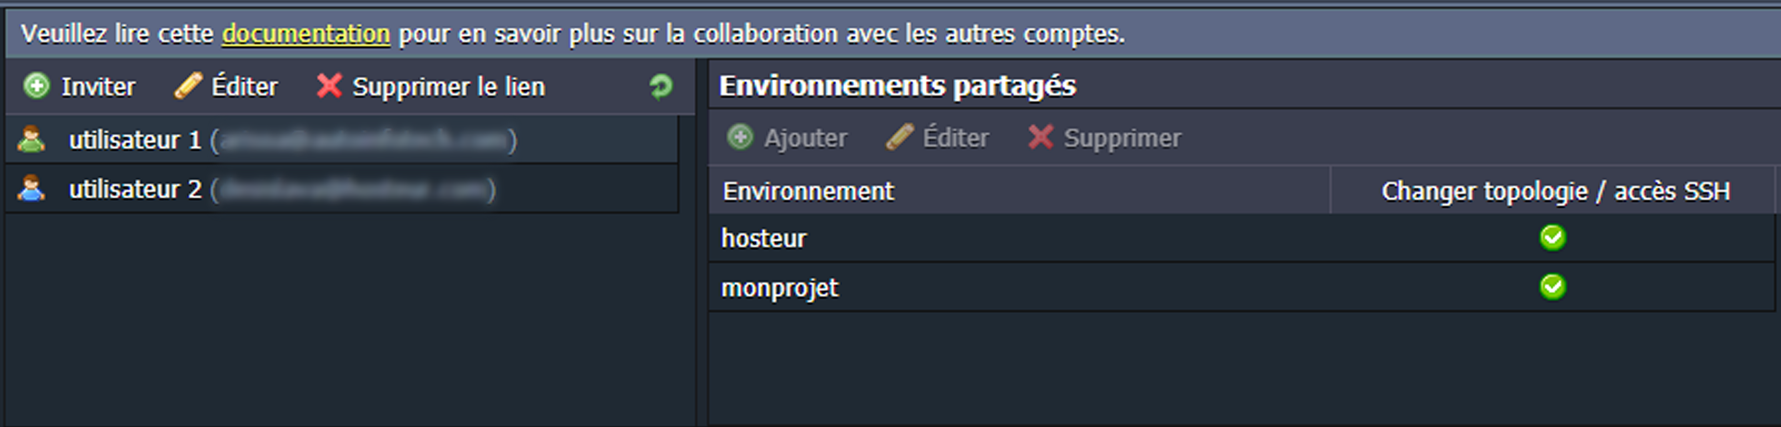
Task: Select the monprojet environment row
Action: [x=1242, y=288]
